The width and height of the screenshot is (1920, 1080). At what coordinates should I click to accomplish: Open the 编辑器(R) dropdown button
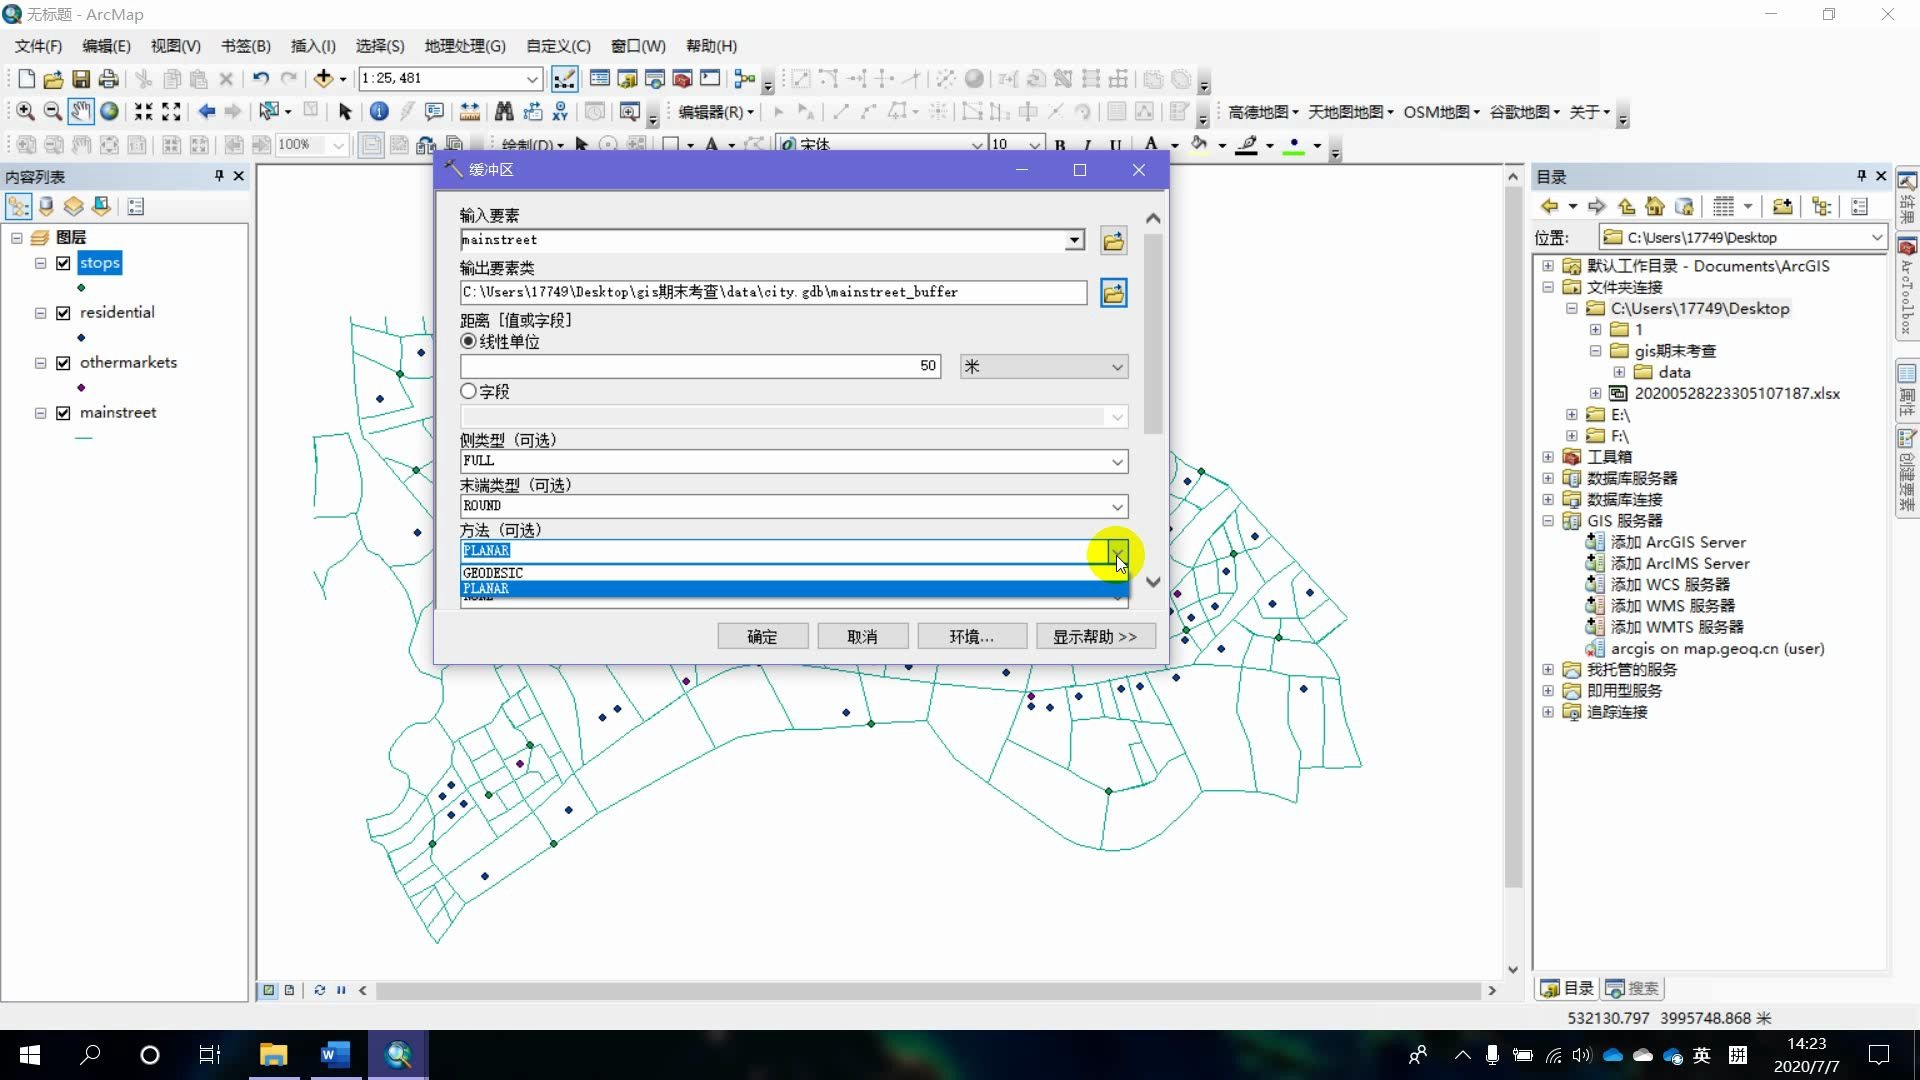715,112
